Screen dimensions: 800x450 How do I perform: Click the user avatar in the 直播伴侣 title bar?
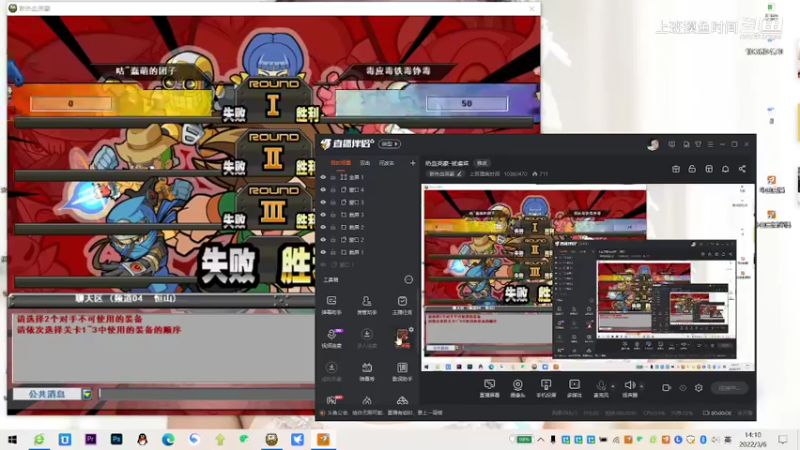pos(653,144)
